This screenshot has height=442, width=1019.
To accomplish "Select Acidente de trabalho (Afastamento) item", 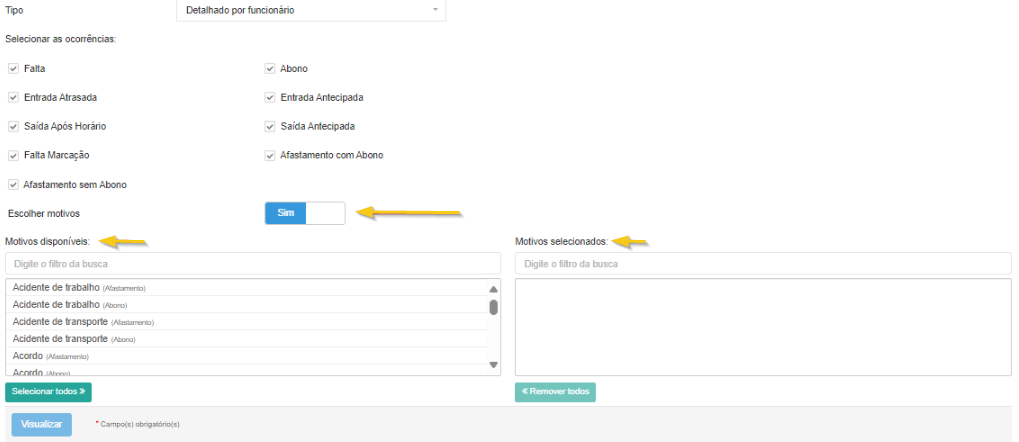I will (78, 288).
